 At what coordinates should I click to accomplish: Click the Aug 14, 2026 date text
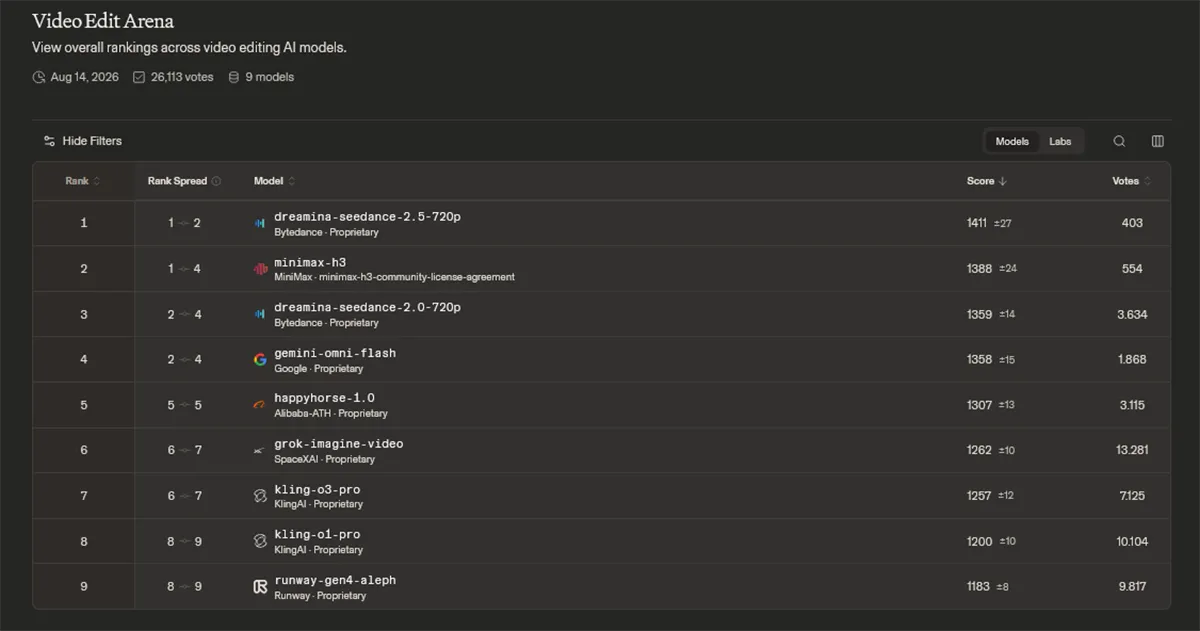(x=85, y=77)
